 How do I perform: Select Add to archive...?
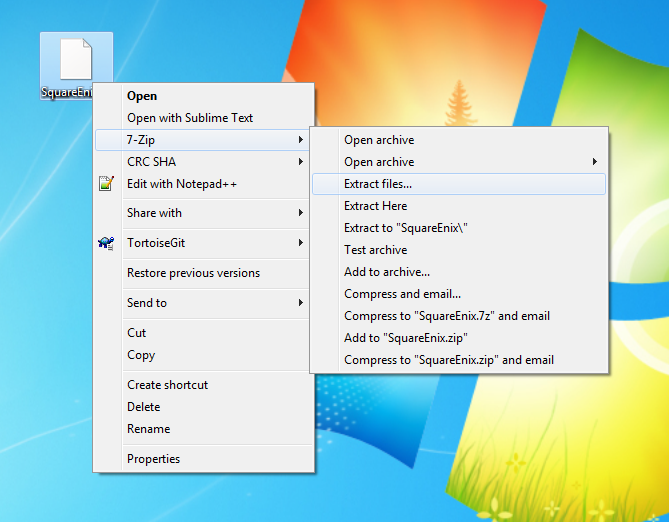click(x=459, y=272)
